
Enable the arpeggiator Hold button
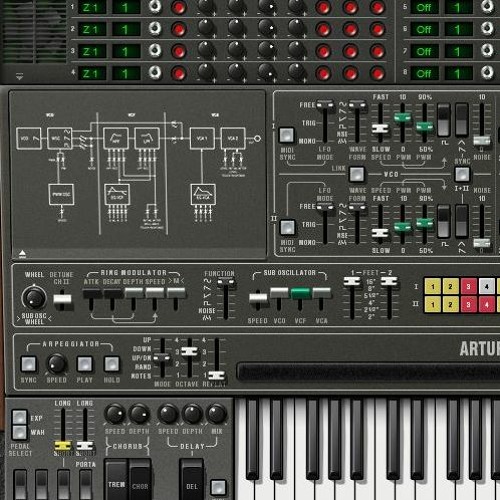[x=112, y=364]
